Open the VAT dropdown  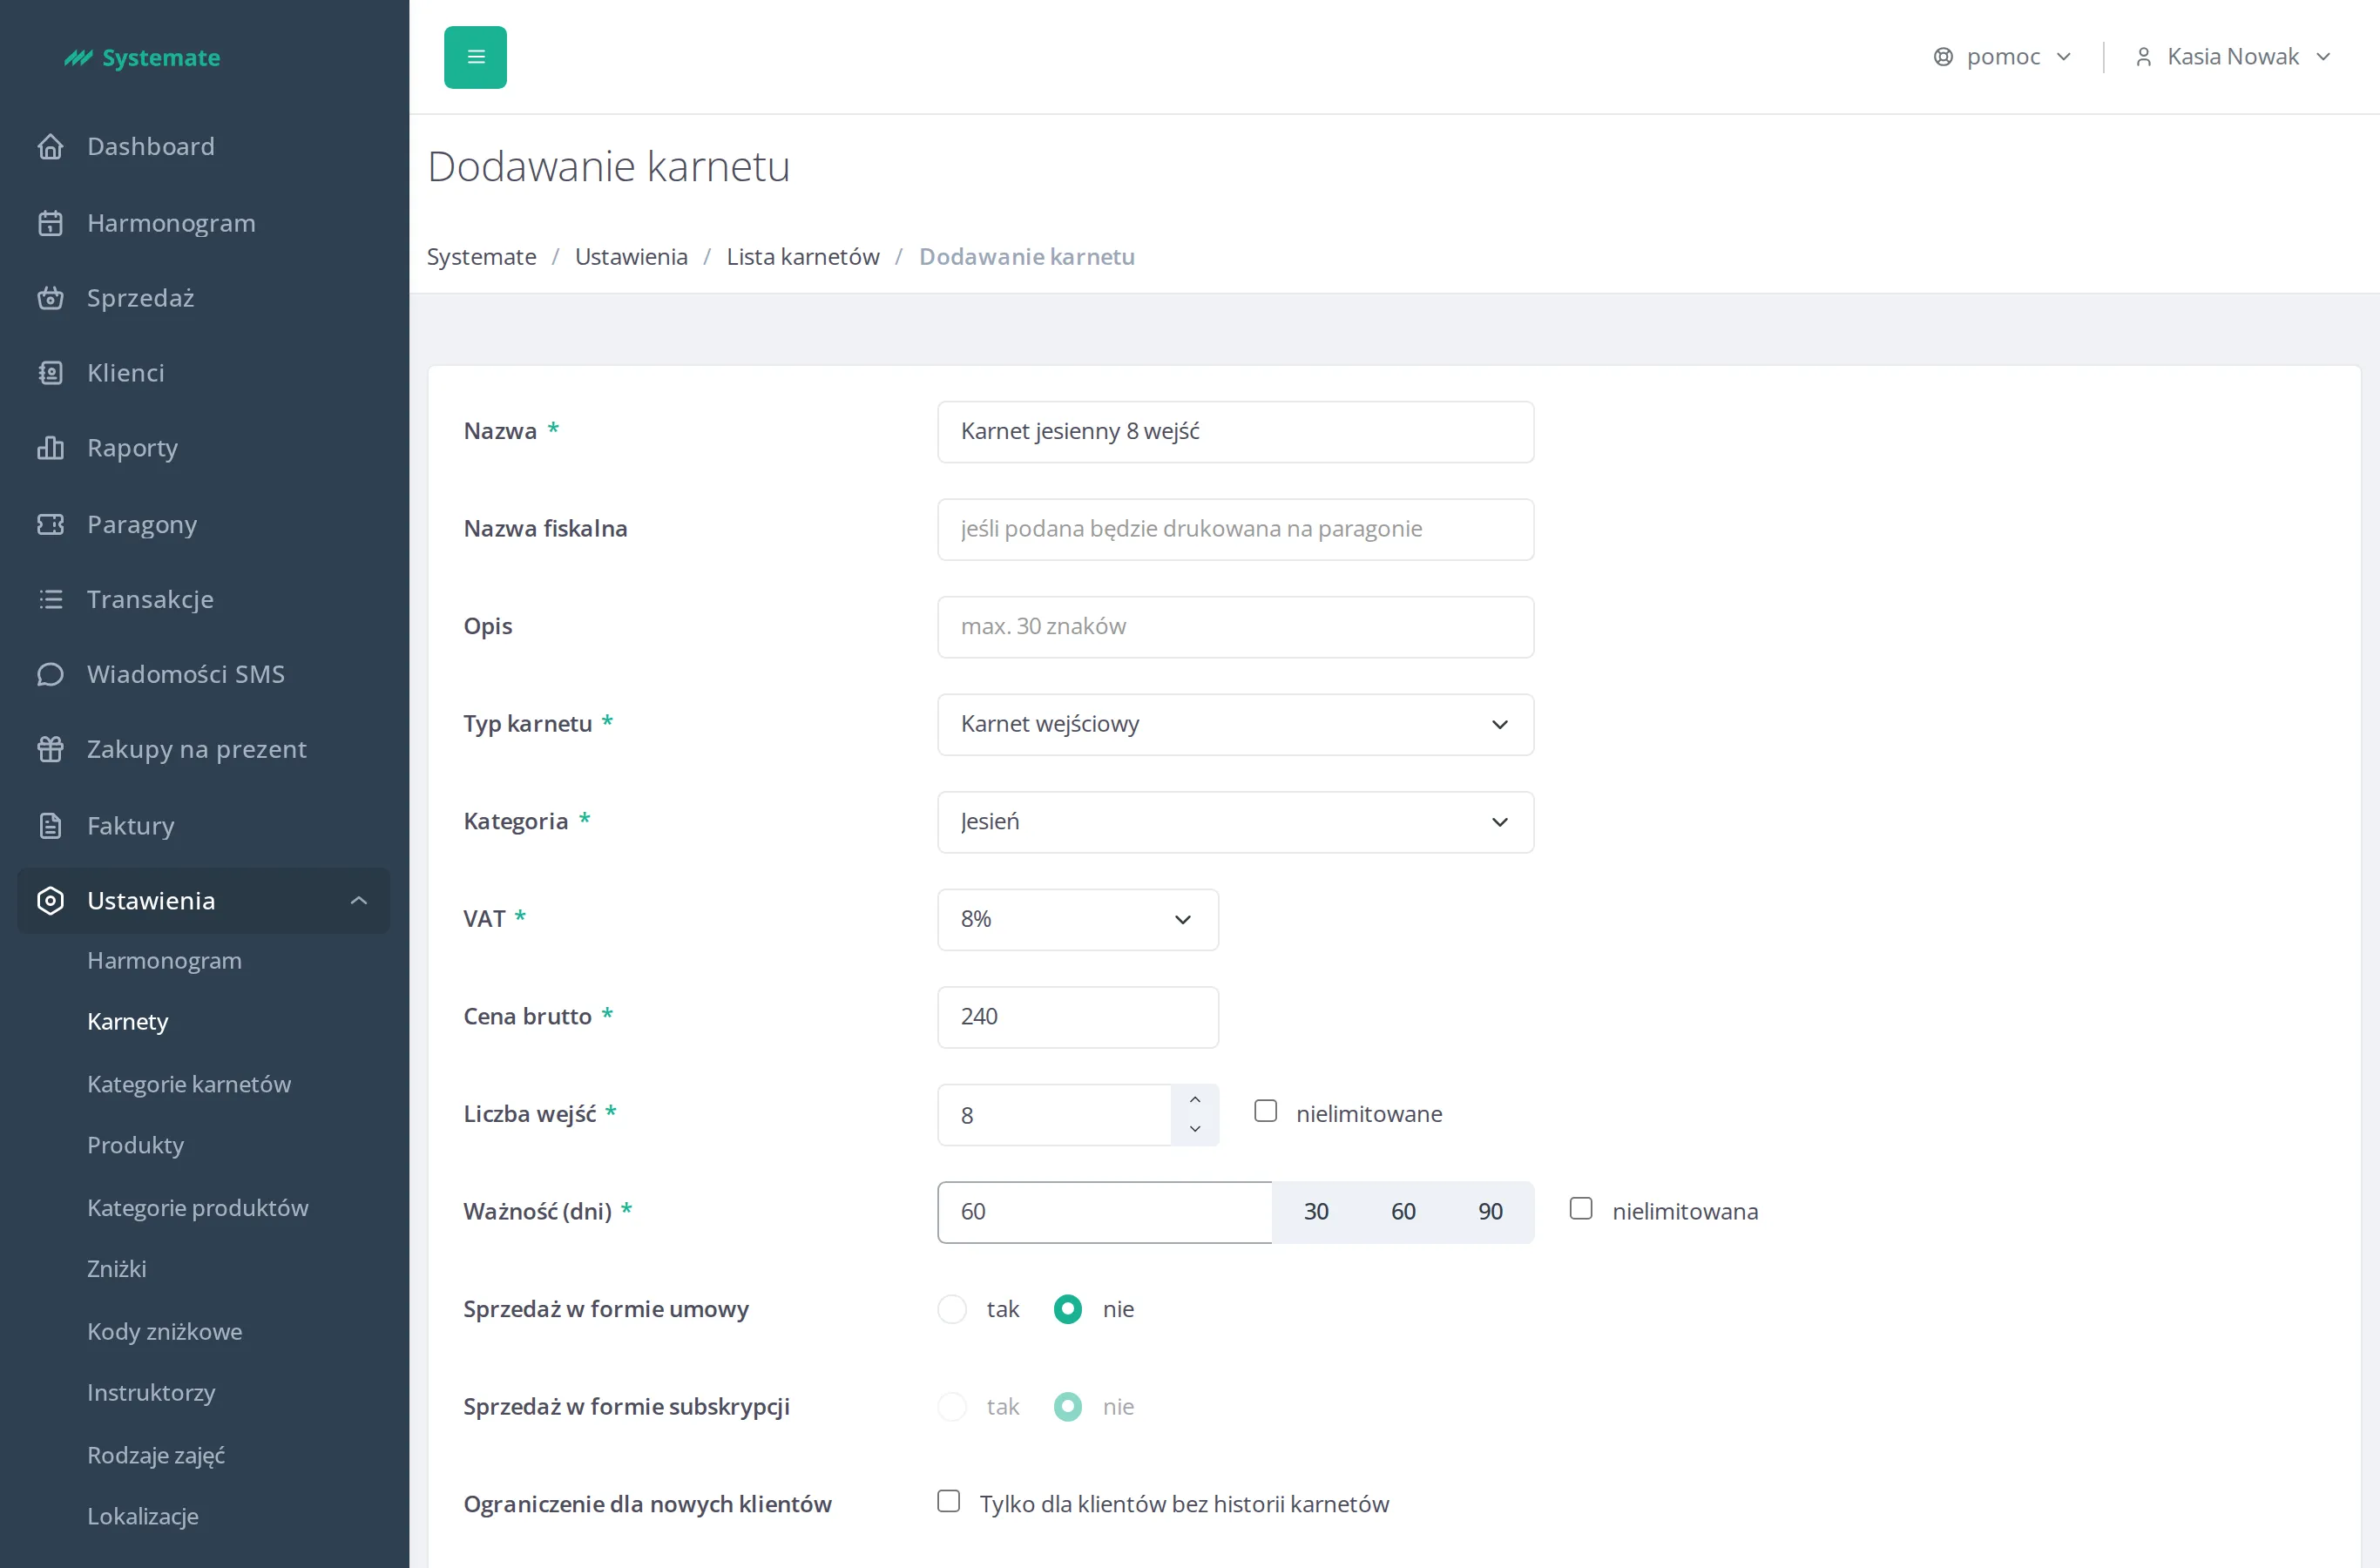[1078, 920]
